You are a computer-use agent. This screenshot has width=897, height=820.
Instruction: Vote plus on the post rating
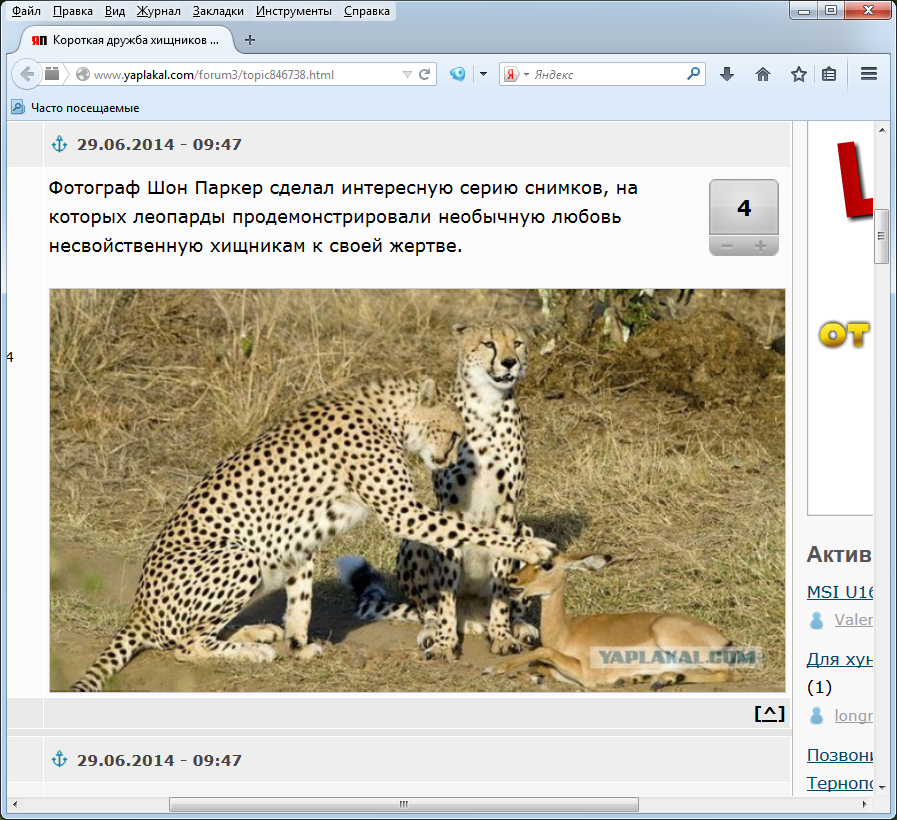click(x=761, y=246)
